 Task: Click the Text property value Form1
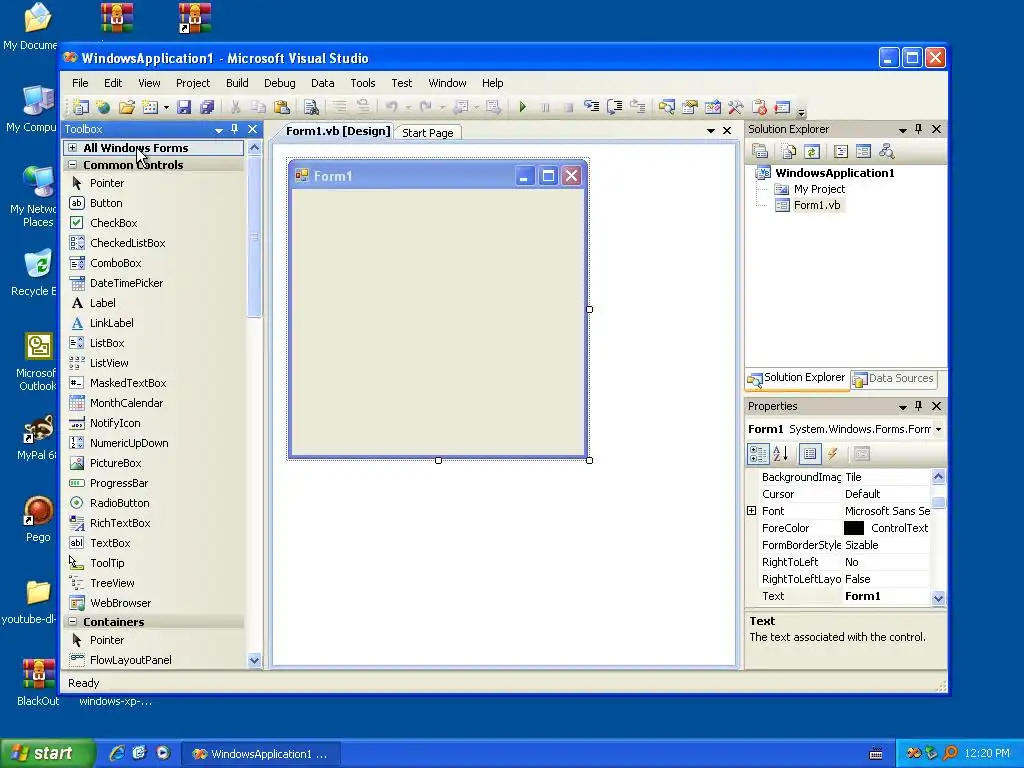[x=862, y=596]
